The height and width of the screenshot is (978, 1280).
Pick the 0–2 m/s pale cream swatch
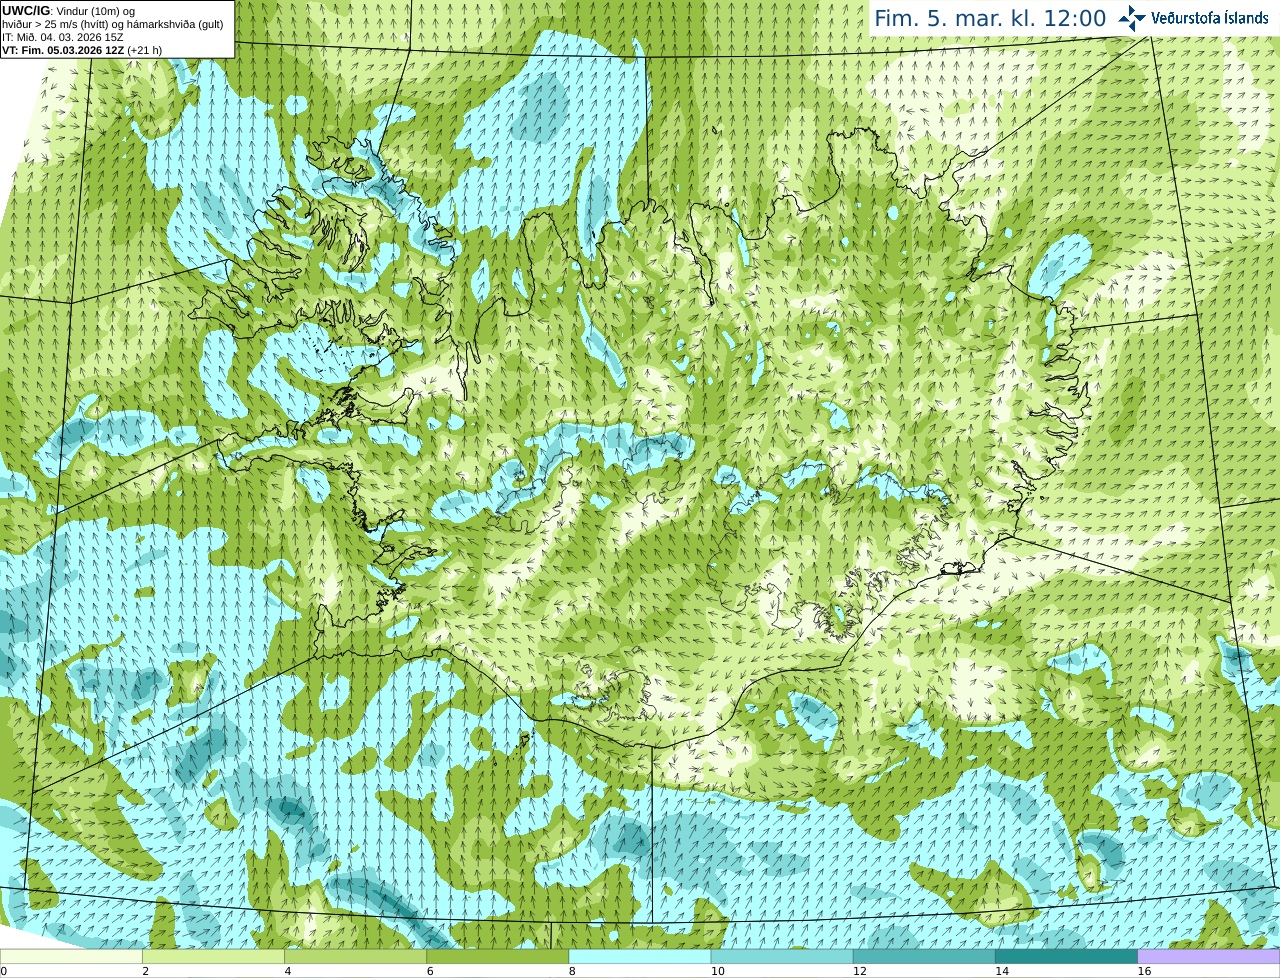[x=71, y=956]
